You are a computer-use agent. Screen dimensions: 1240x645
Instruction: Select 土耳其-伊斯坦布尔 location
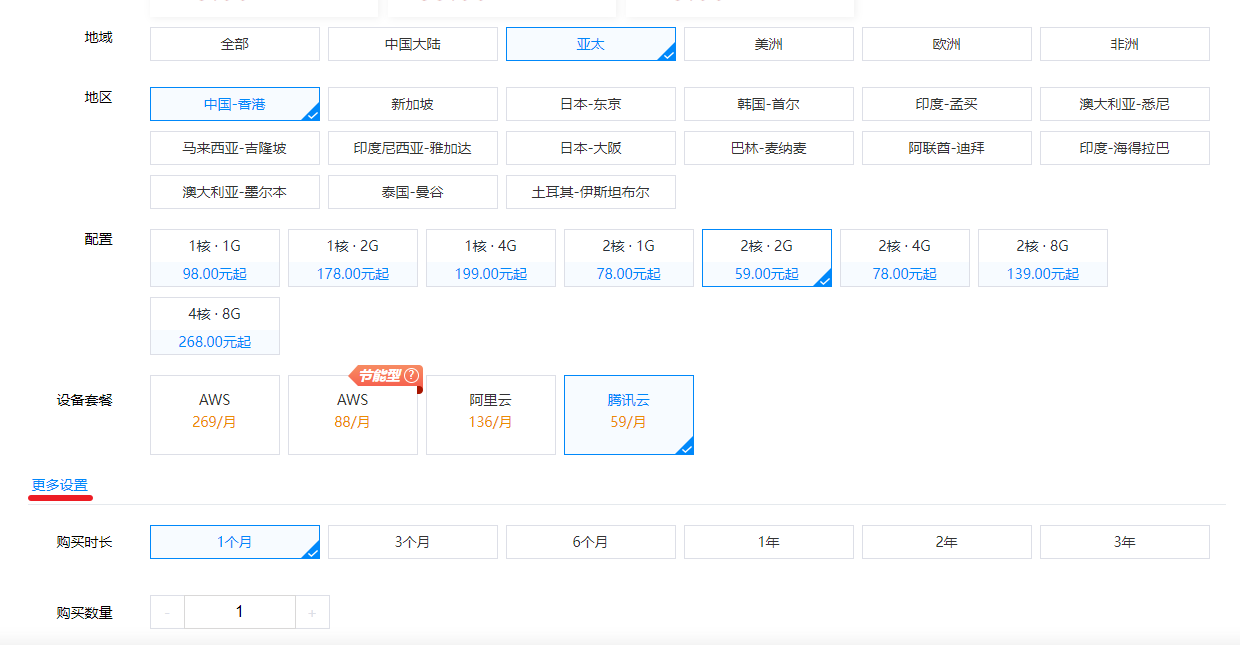pyautogui.click(x=590, y=192)
